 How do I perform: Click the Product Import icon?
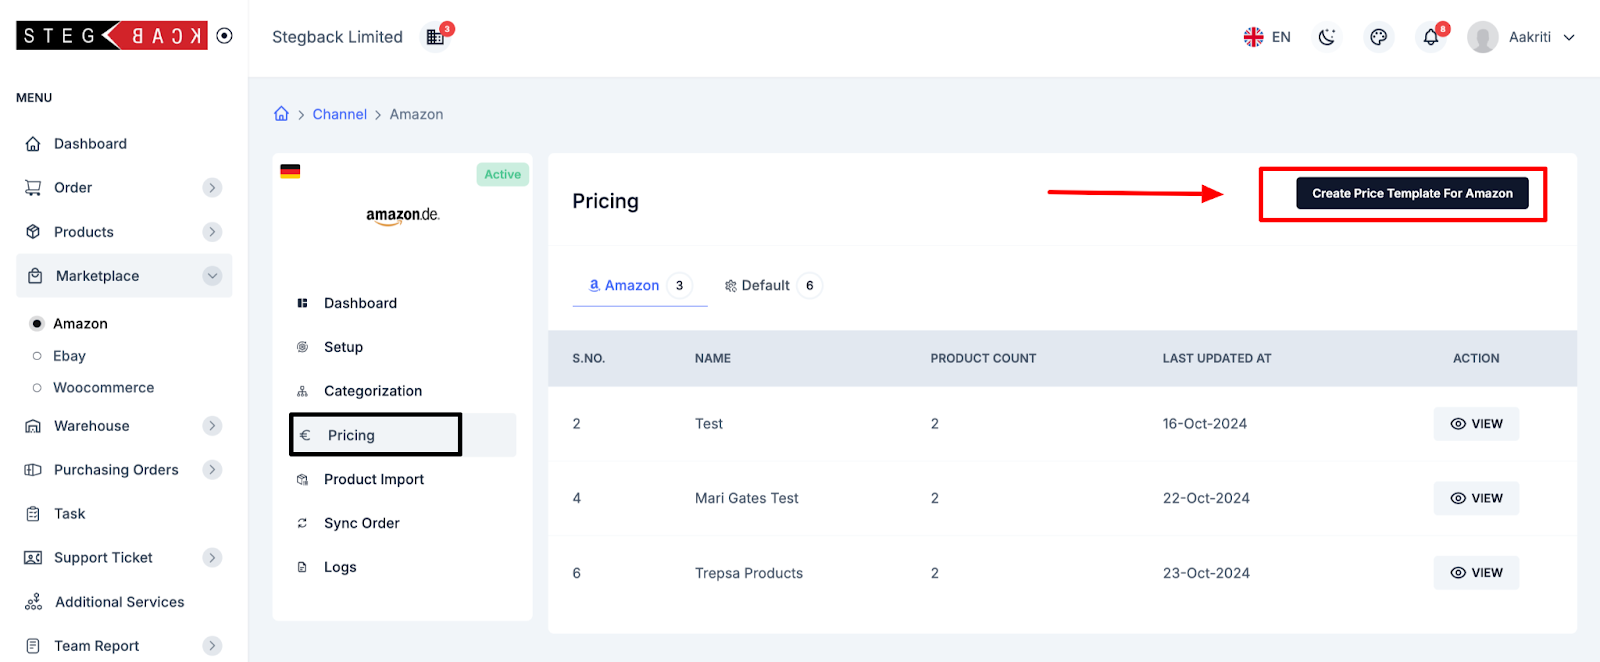tap(302, 480)
